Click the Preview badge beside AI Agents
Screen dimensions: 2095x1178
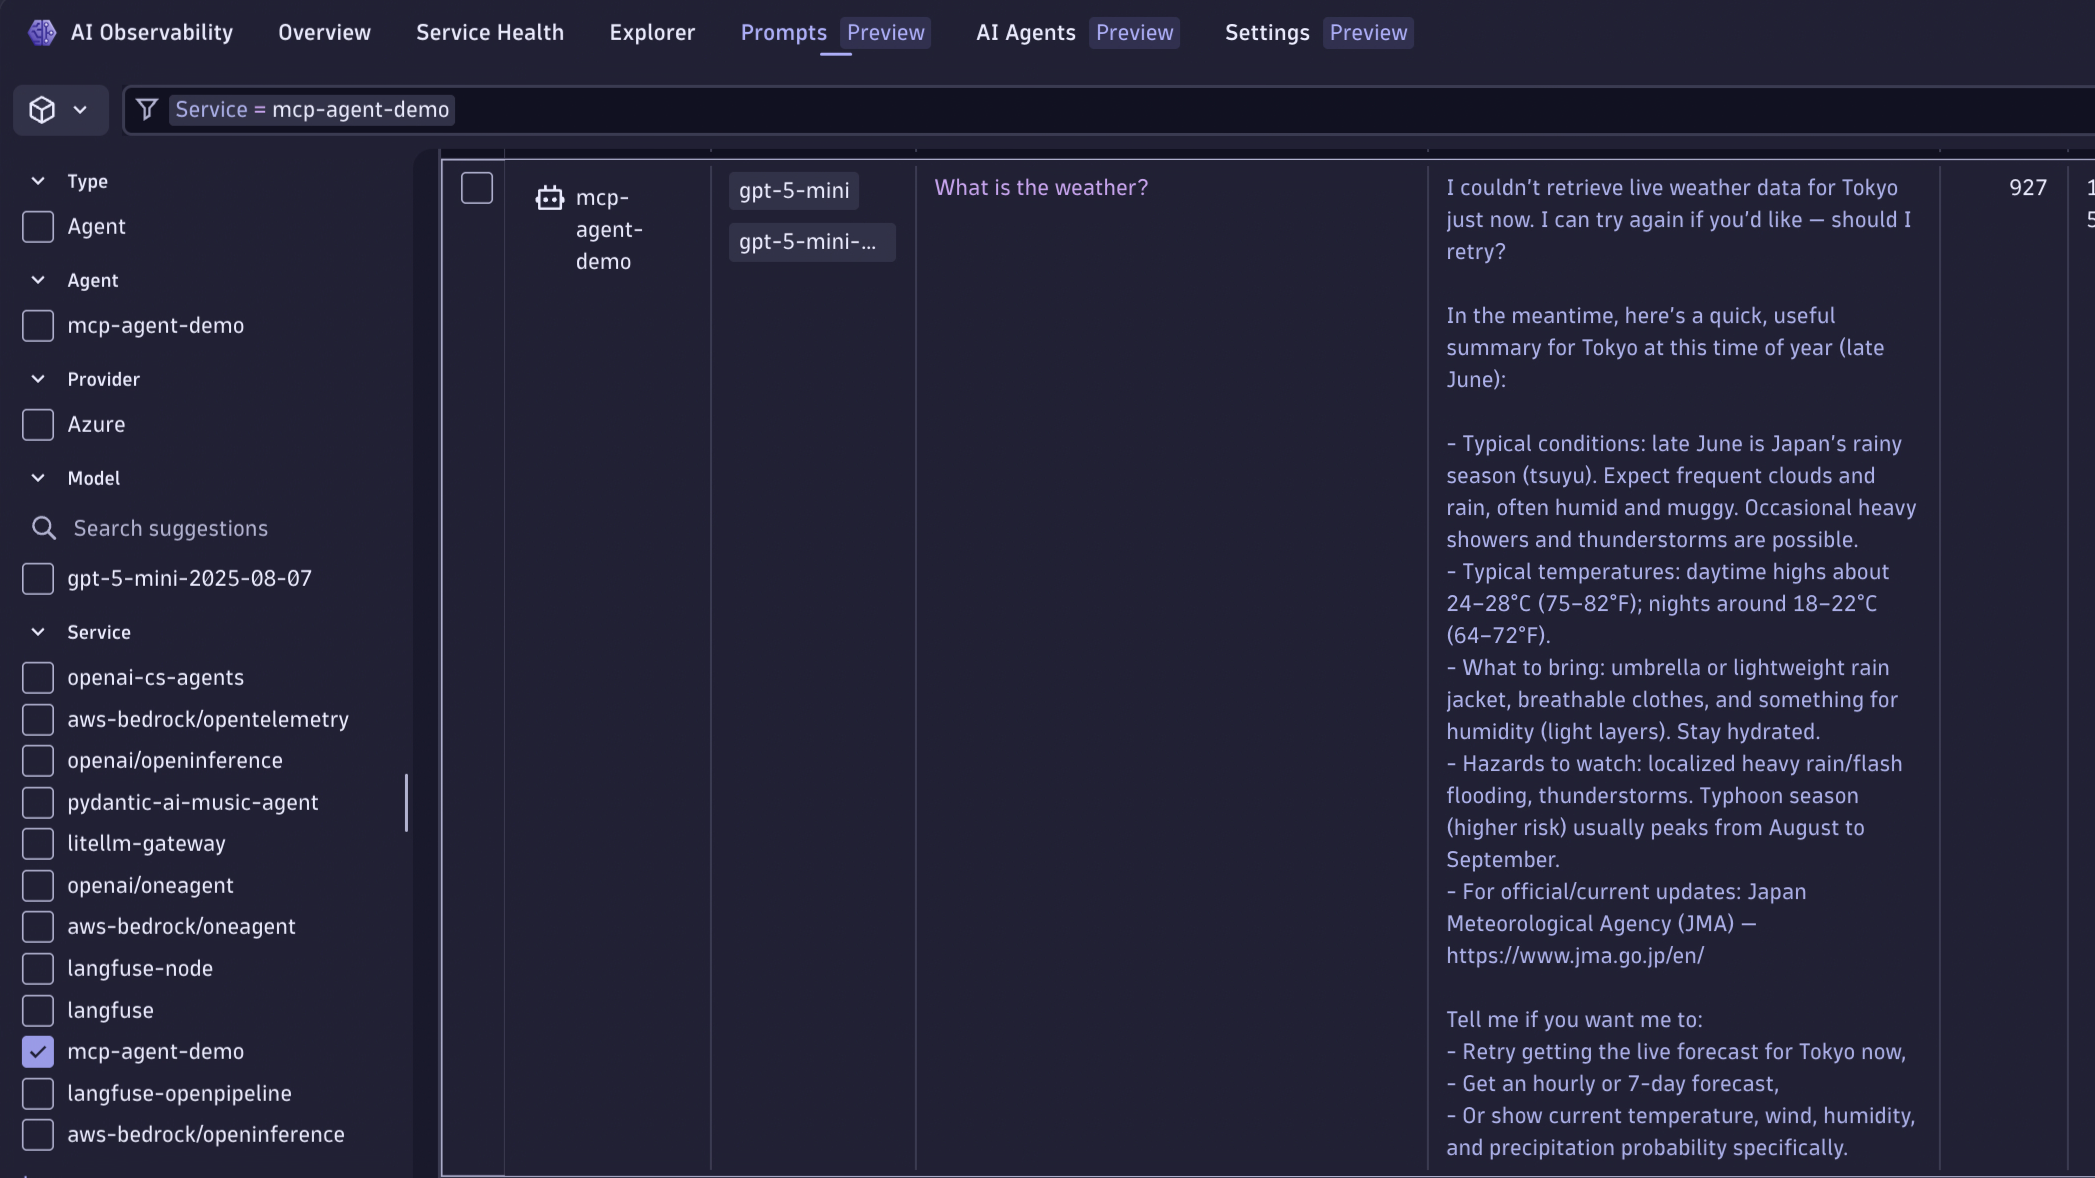point(1134,32)
